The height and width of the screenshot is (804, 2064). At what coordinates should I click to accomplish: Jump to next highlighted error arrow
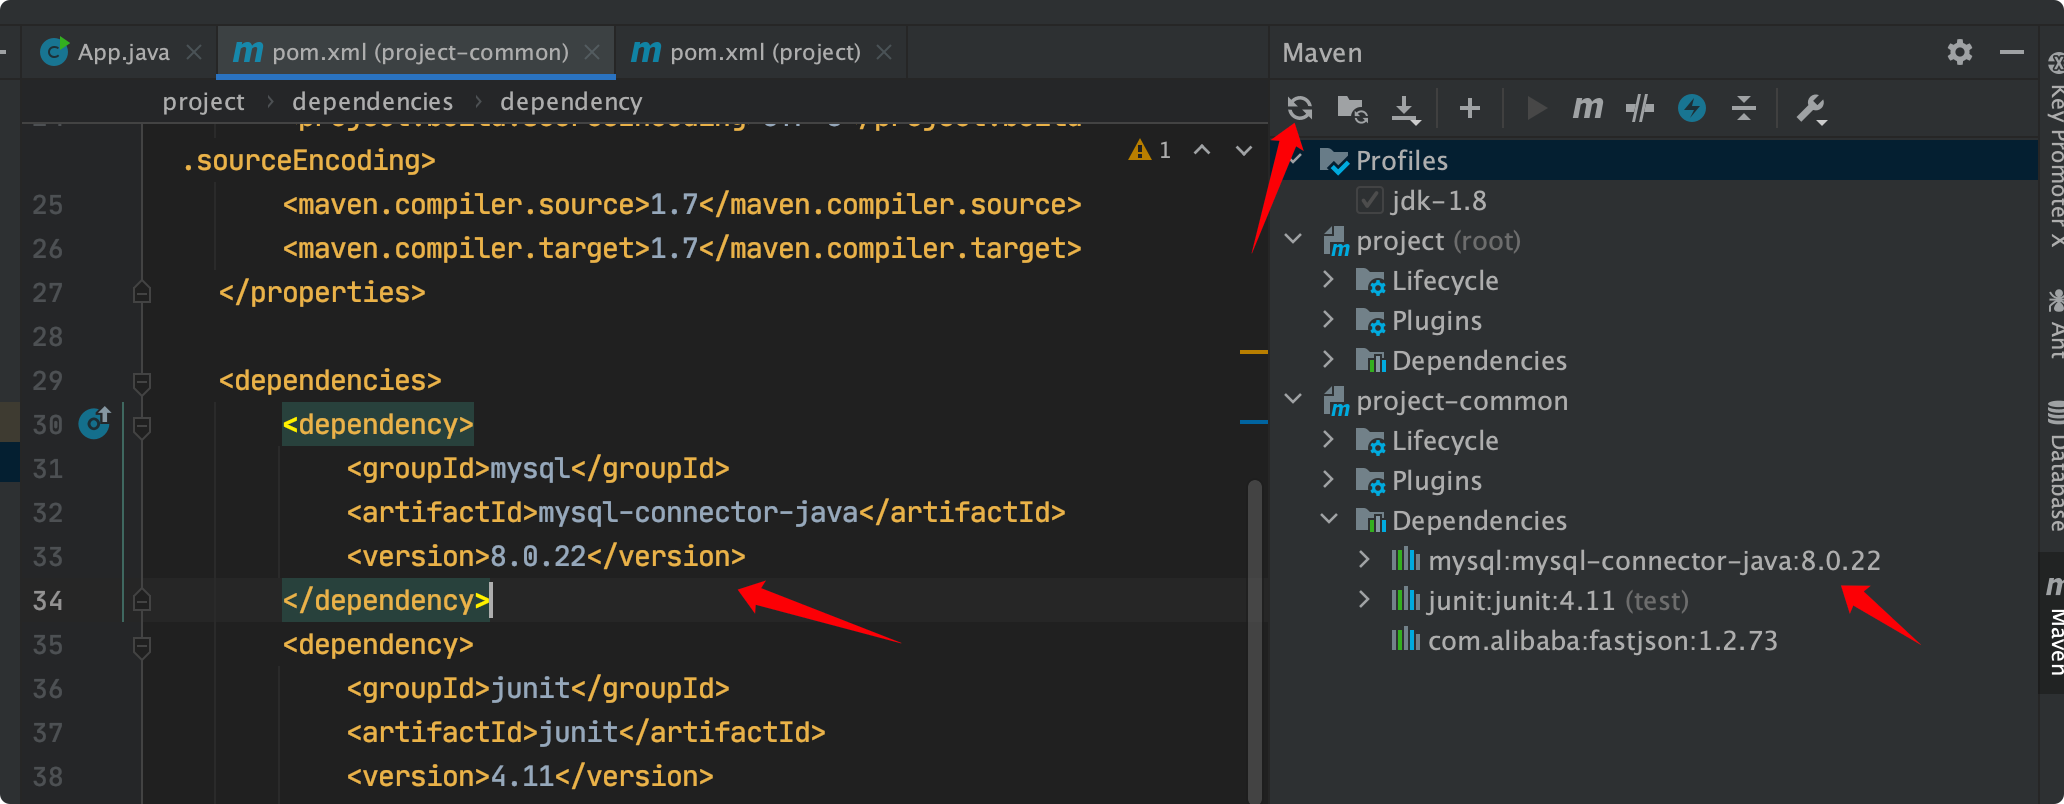[1244, 151]
